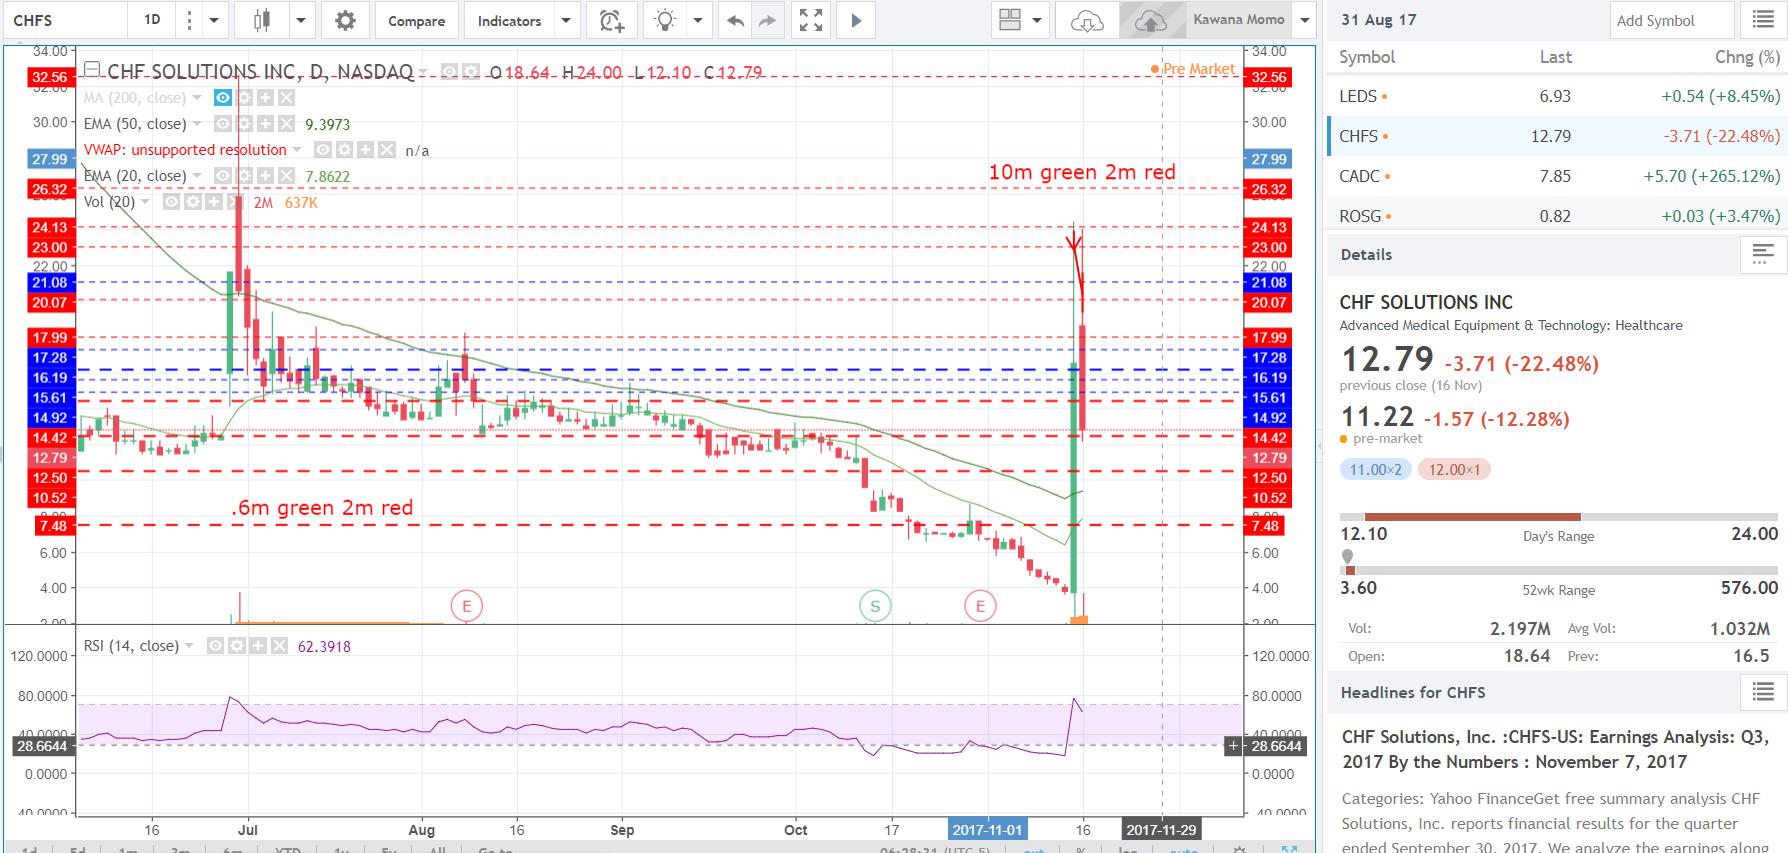Image resolution: width=1788 pixels, height=853 pixels.
Task: Redo the last chart action
Action: (x=767, y=20)
